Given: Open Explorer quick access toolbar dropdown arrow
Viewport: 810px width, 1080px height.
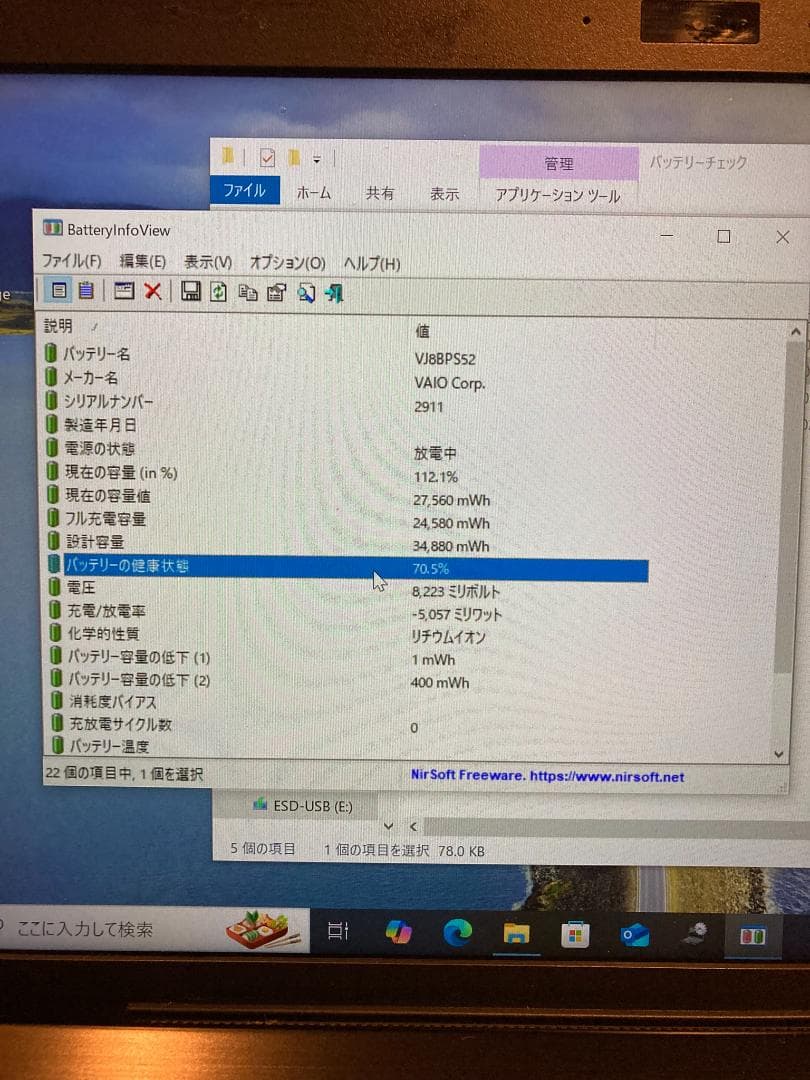Looking at the screenshot, I should (317, 160).
